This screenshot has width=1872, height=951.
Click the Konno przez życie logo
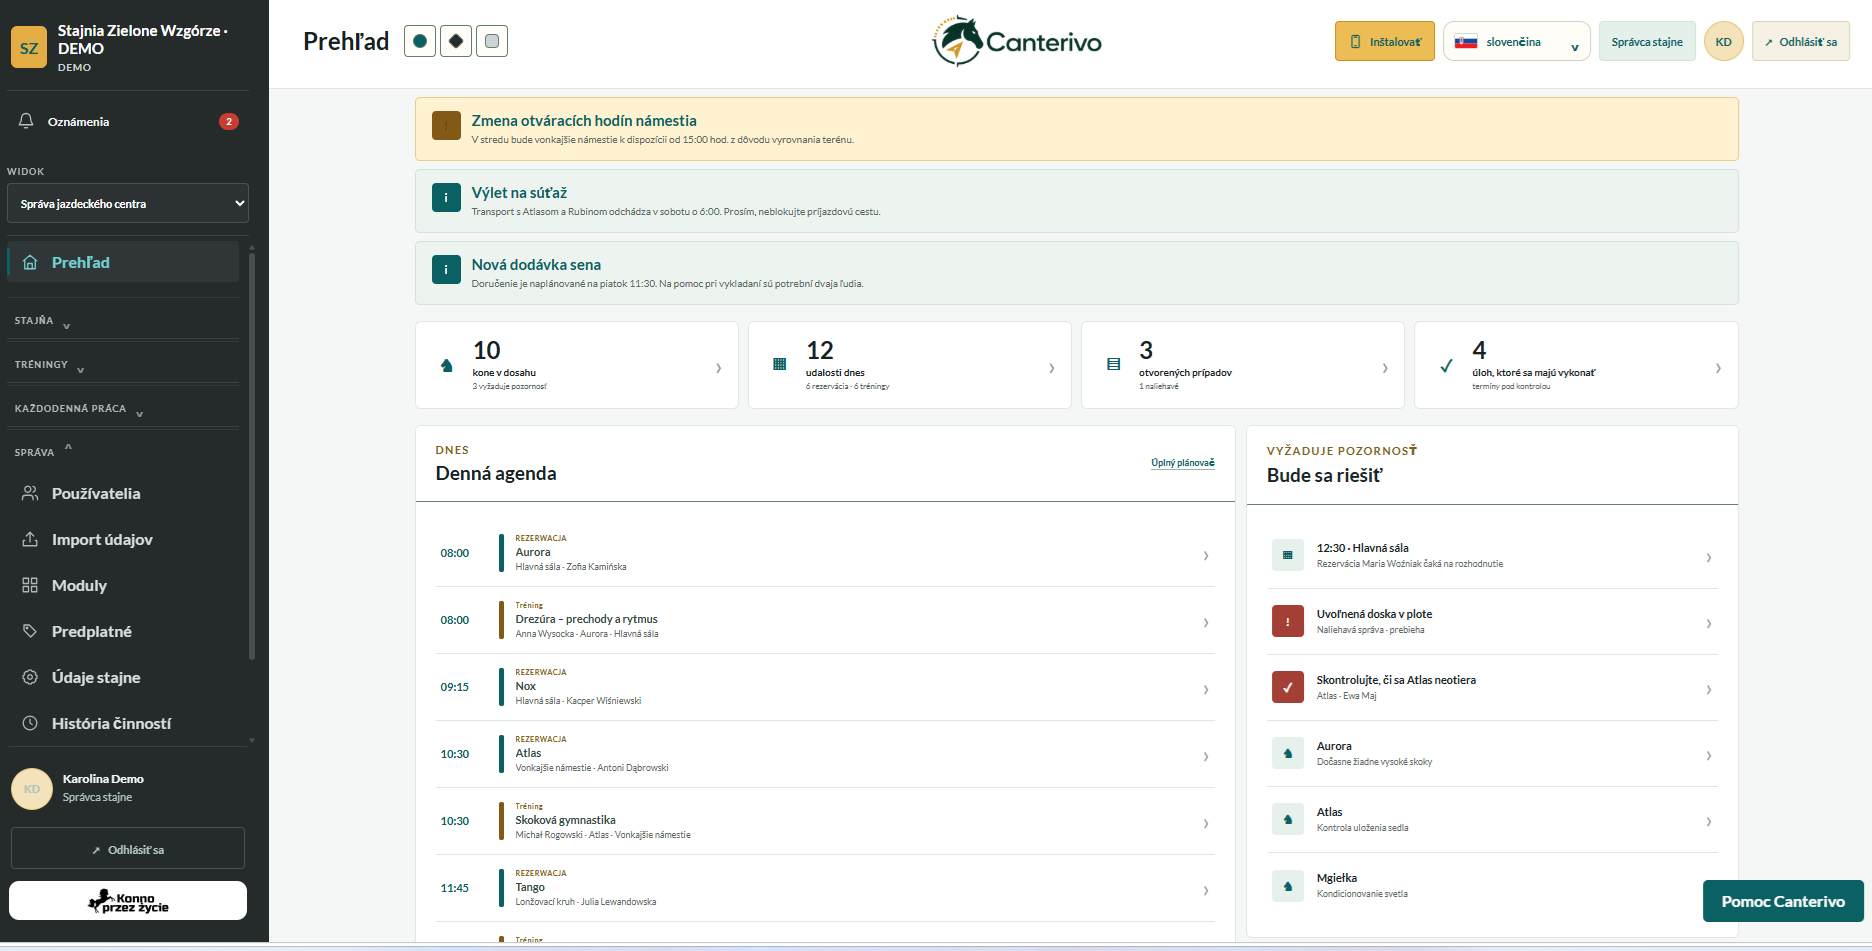(x=128, y=901)
